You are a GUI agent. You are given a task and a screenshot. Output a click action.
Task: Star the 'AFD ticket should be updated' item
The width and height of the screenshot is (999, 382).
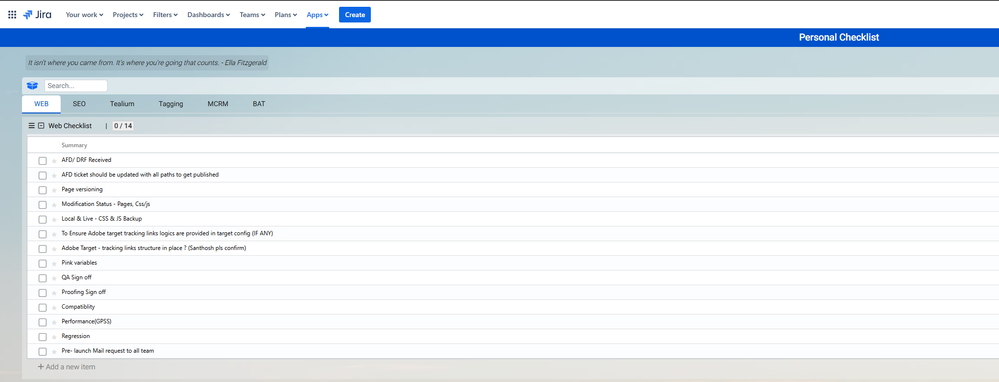[x=54, y=176]
